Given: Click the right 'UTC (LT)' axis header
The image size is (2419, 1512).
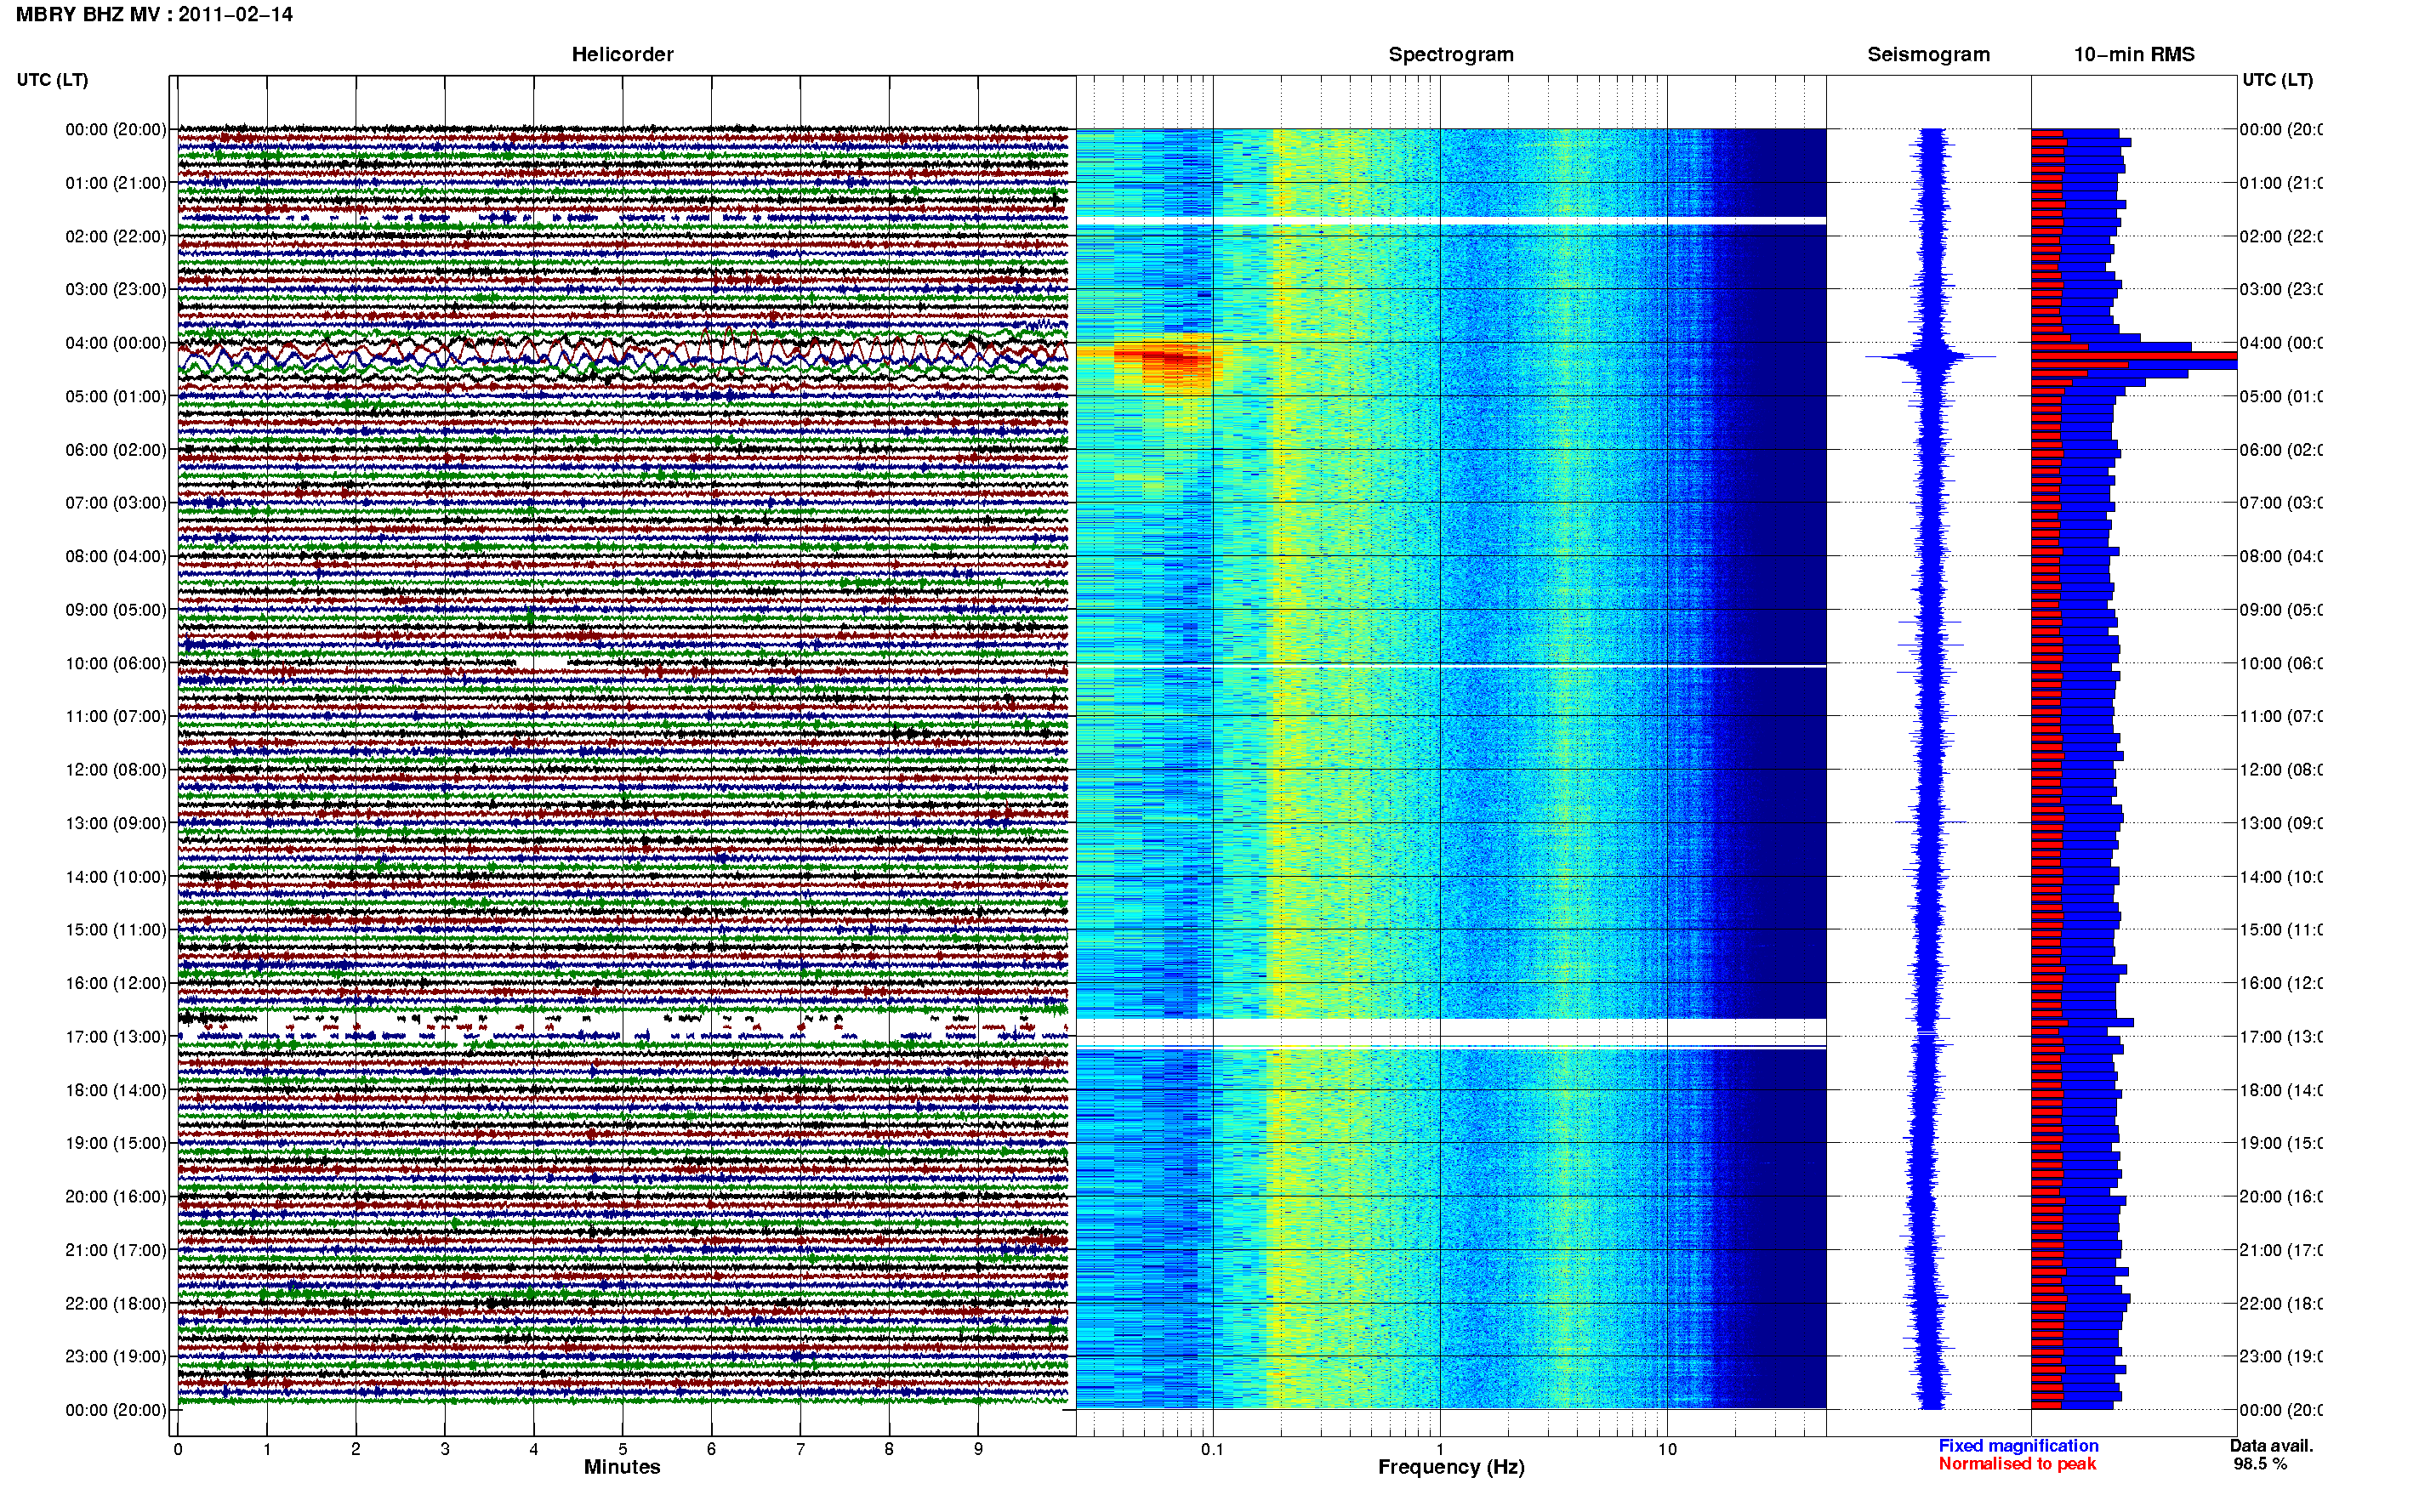Looking at the screenshot, I should coord(2277,80).
